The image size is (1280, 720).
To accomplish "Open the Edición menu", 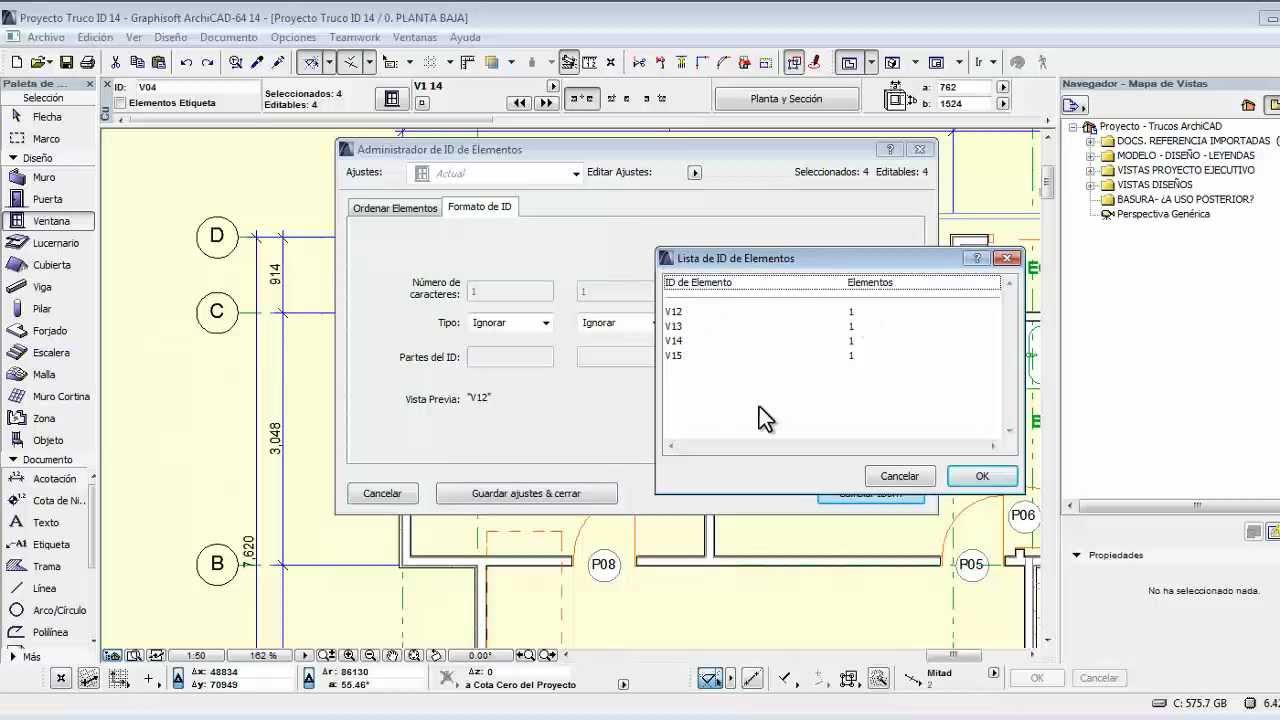I will 95,37.
